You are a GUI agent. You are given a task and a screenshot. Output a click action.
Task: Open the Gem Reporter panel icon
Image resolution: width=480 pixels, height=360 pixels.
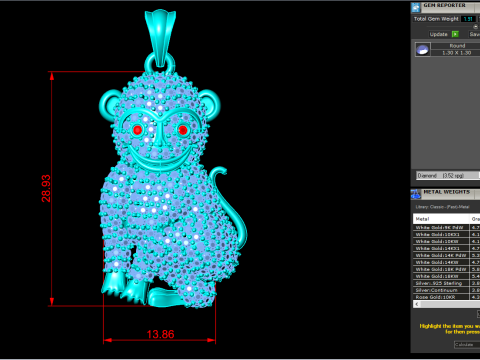(x=416, y=7)
